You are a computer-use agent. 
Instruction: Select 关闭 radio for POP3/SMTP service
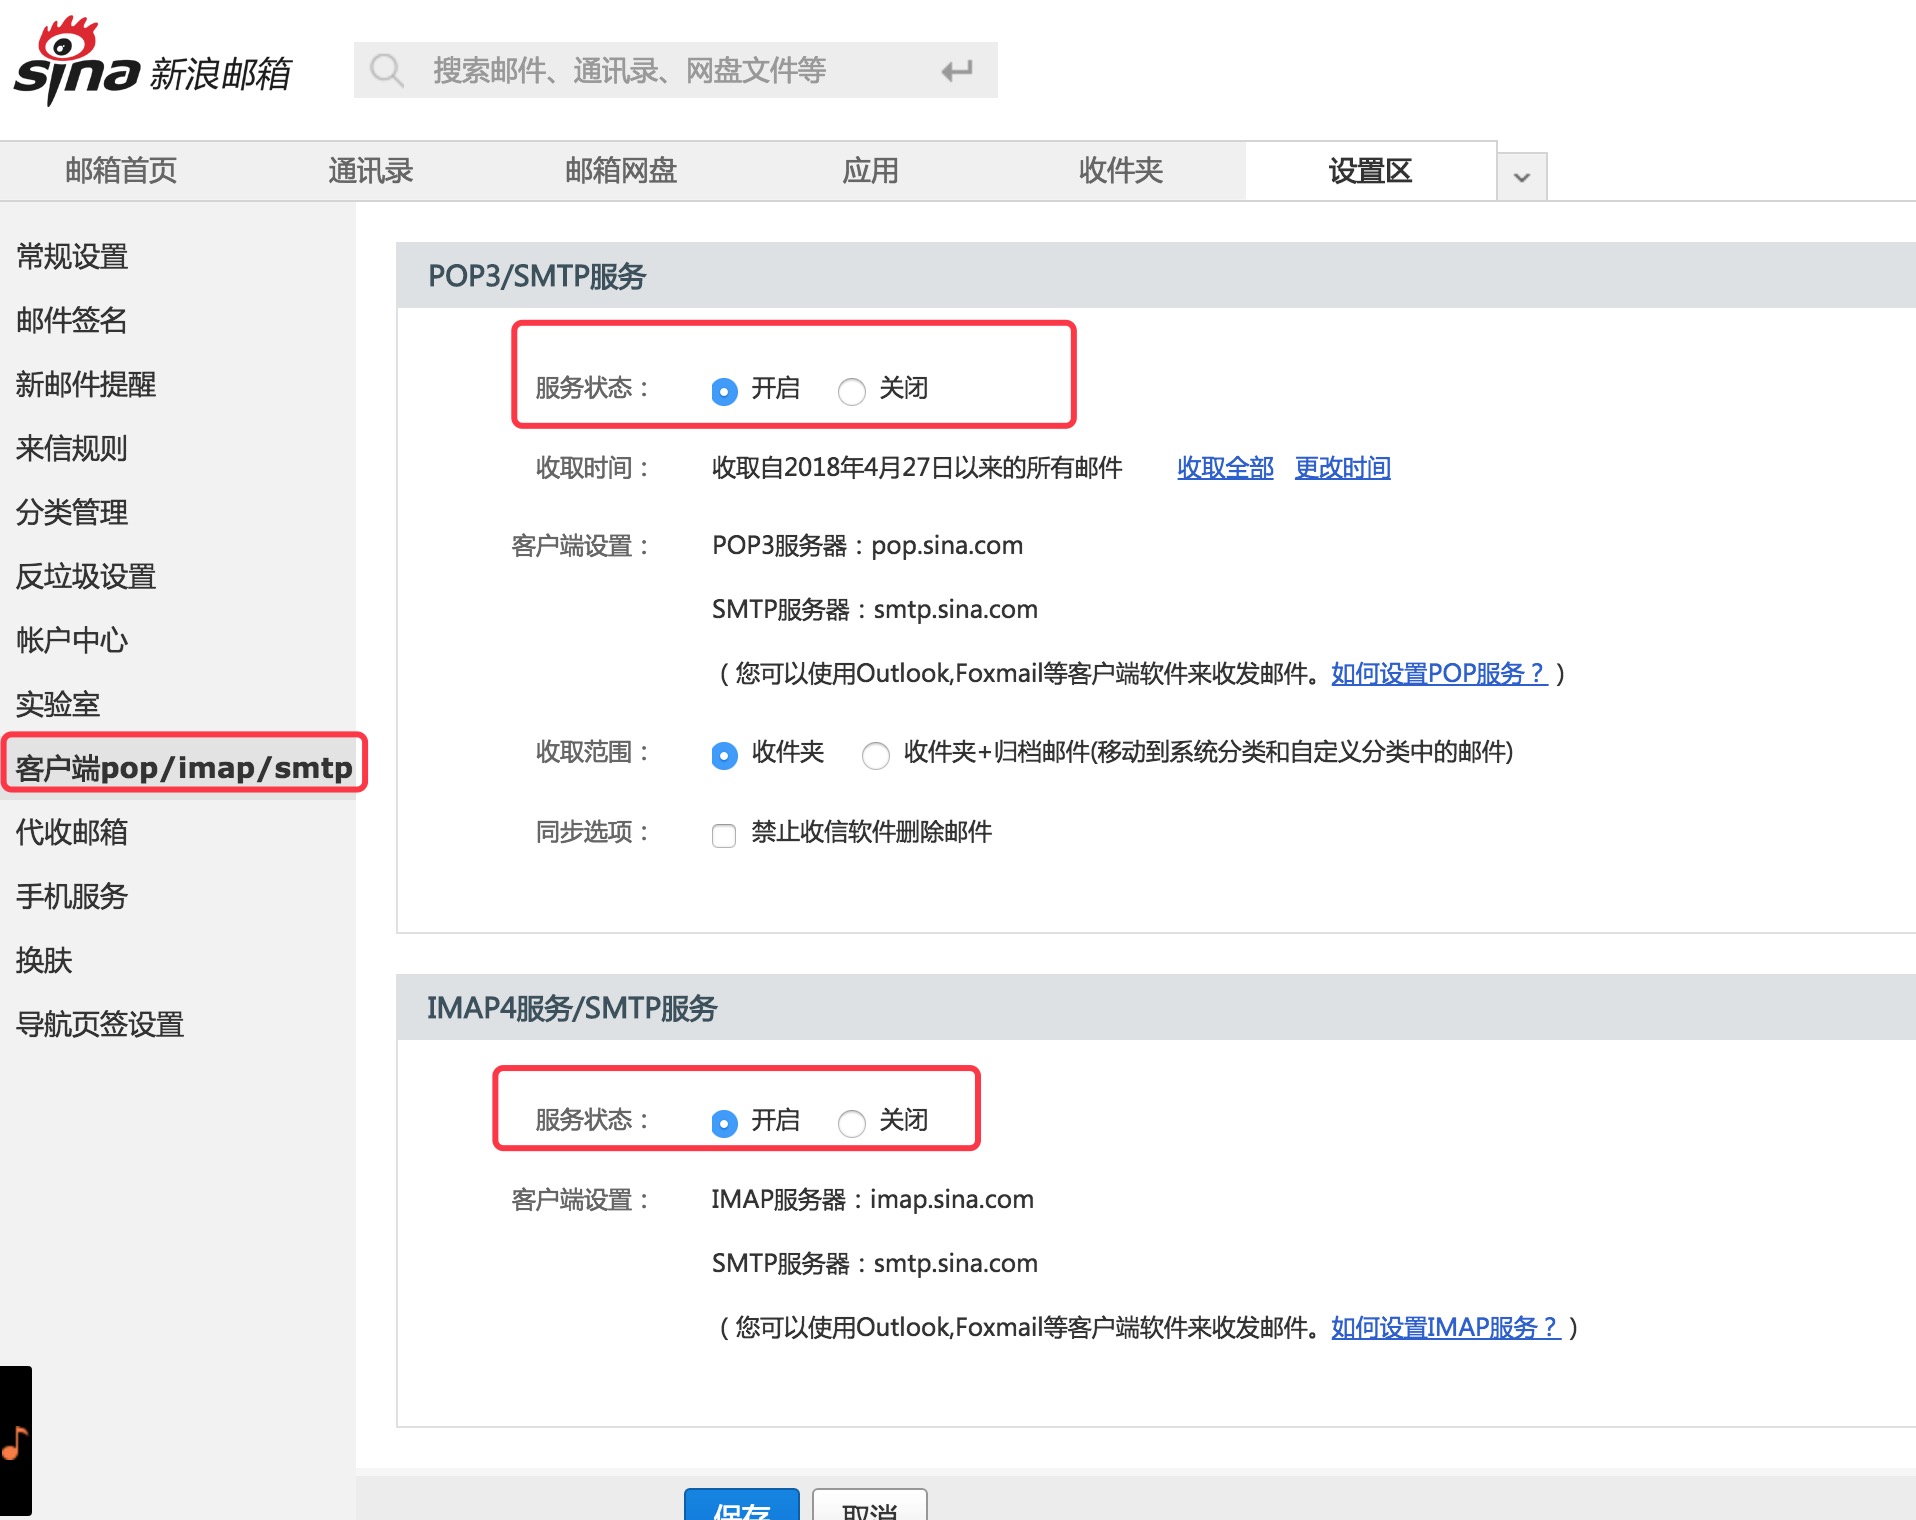pyautogui.click(x=852, y=391)
